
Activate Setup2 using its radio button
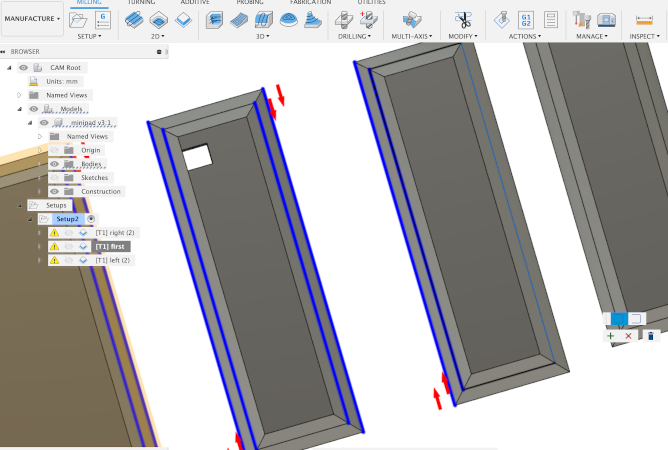91,218
